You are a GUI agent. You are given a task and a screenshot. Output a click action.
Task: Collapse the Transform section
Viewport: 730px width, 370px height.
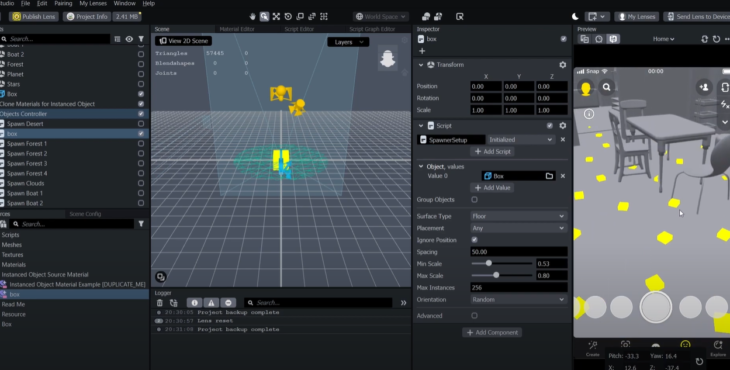coord(421,65)
